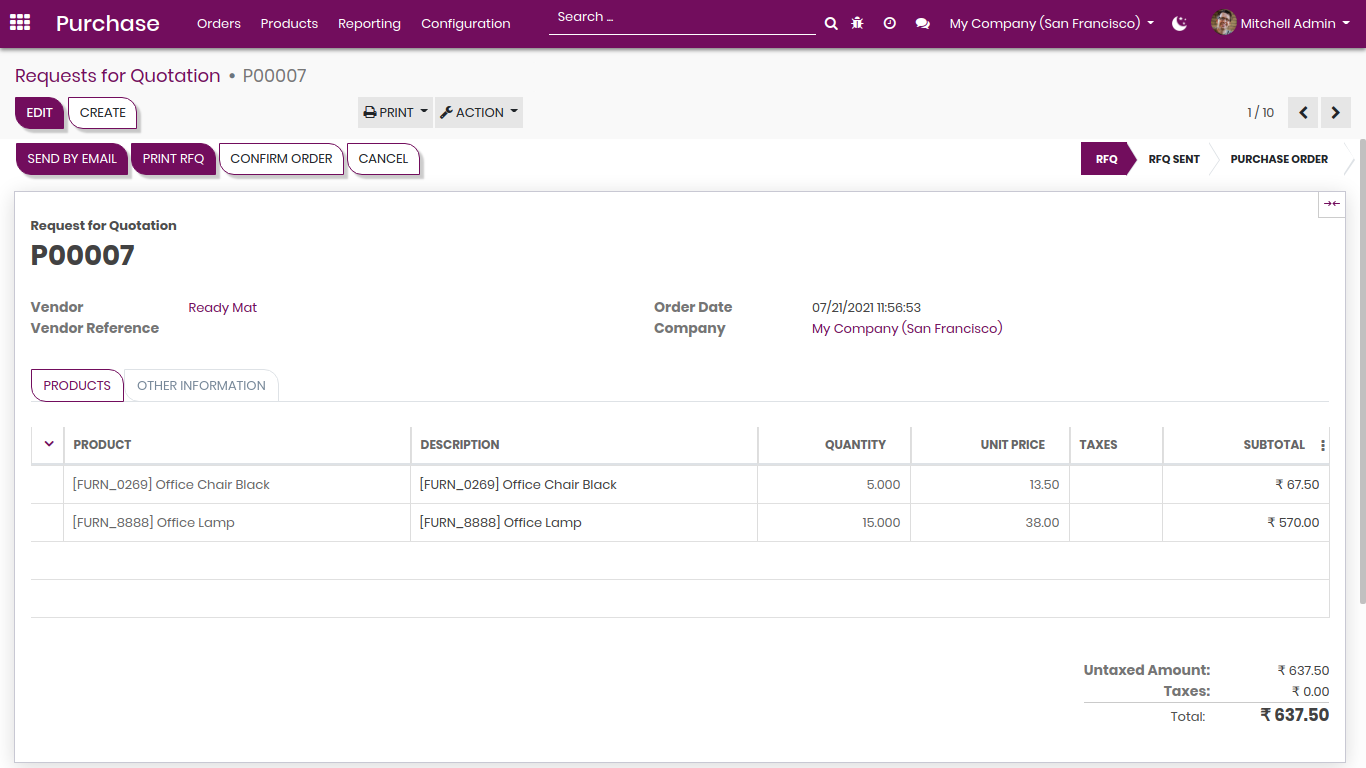This screenshot has height=768, width=1366.
Task: Click the Create button
Action: click(102, 113)
